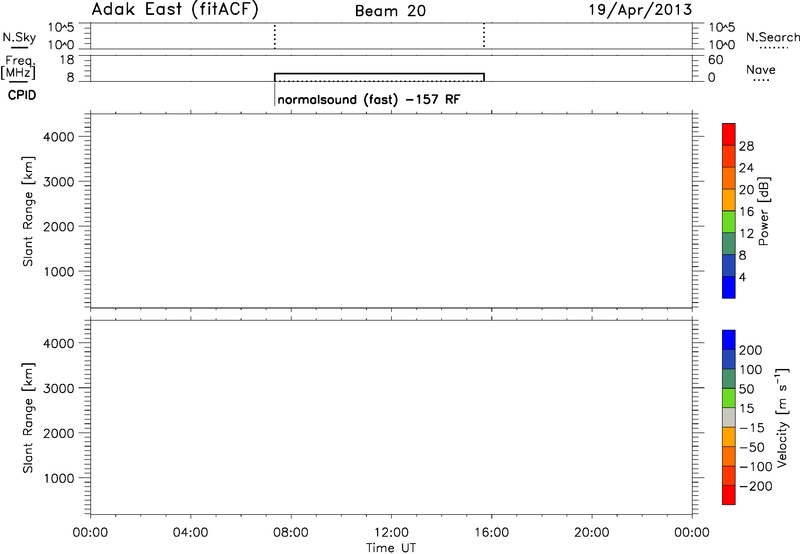The image size is (800, 554).
Task: Select the '20:00' time tick label
Action: point(592,533)
